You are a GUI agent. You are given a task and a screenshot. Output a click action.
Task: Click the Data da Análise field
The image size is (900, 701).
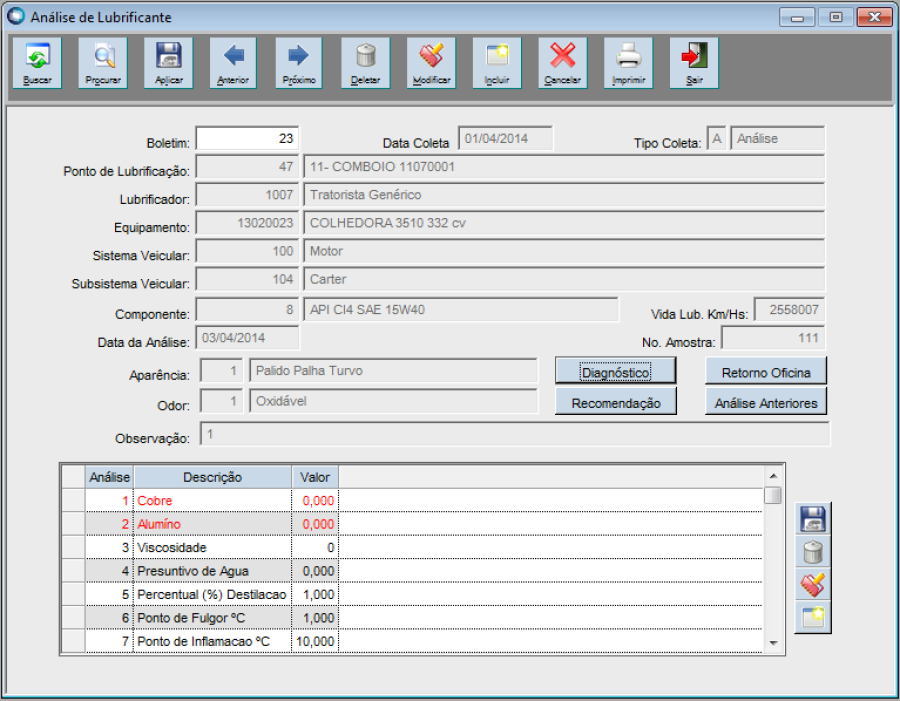click(247, 338)
